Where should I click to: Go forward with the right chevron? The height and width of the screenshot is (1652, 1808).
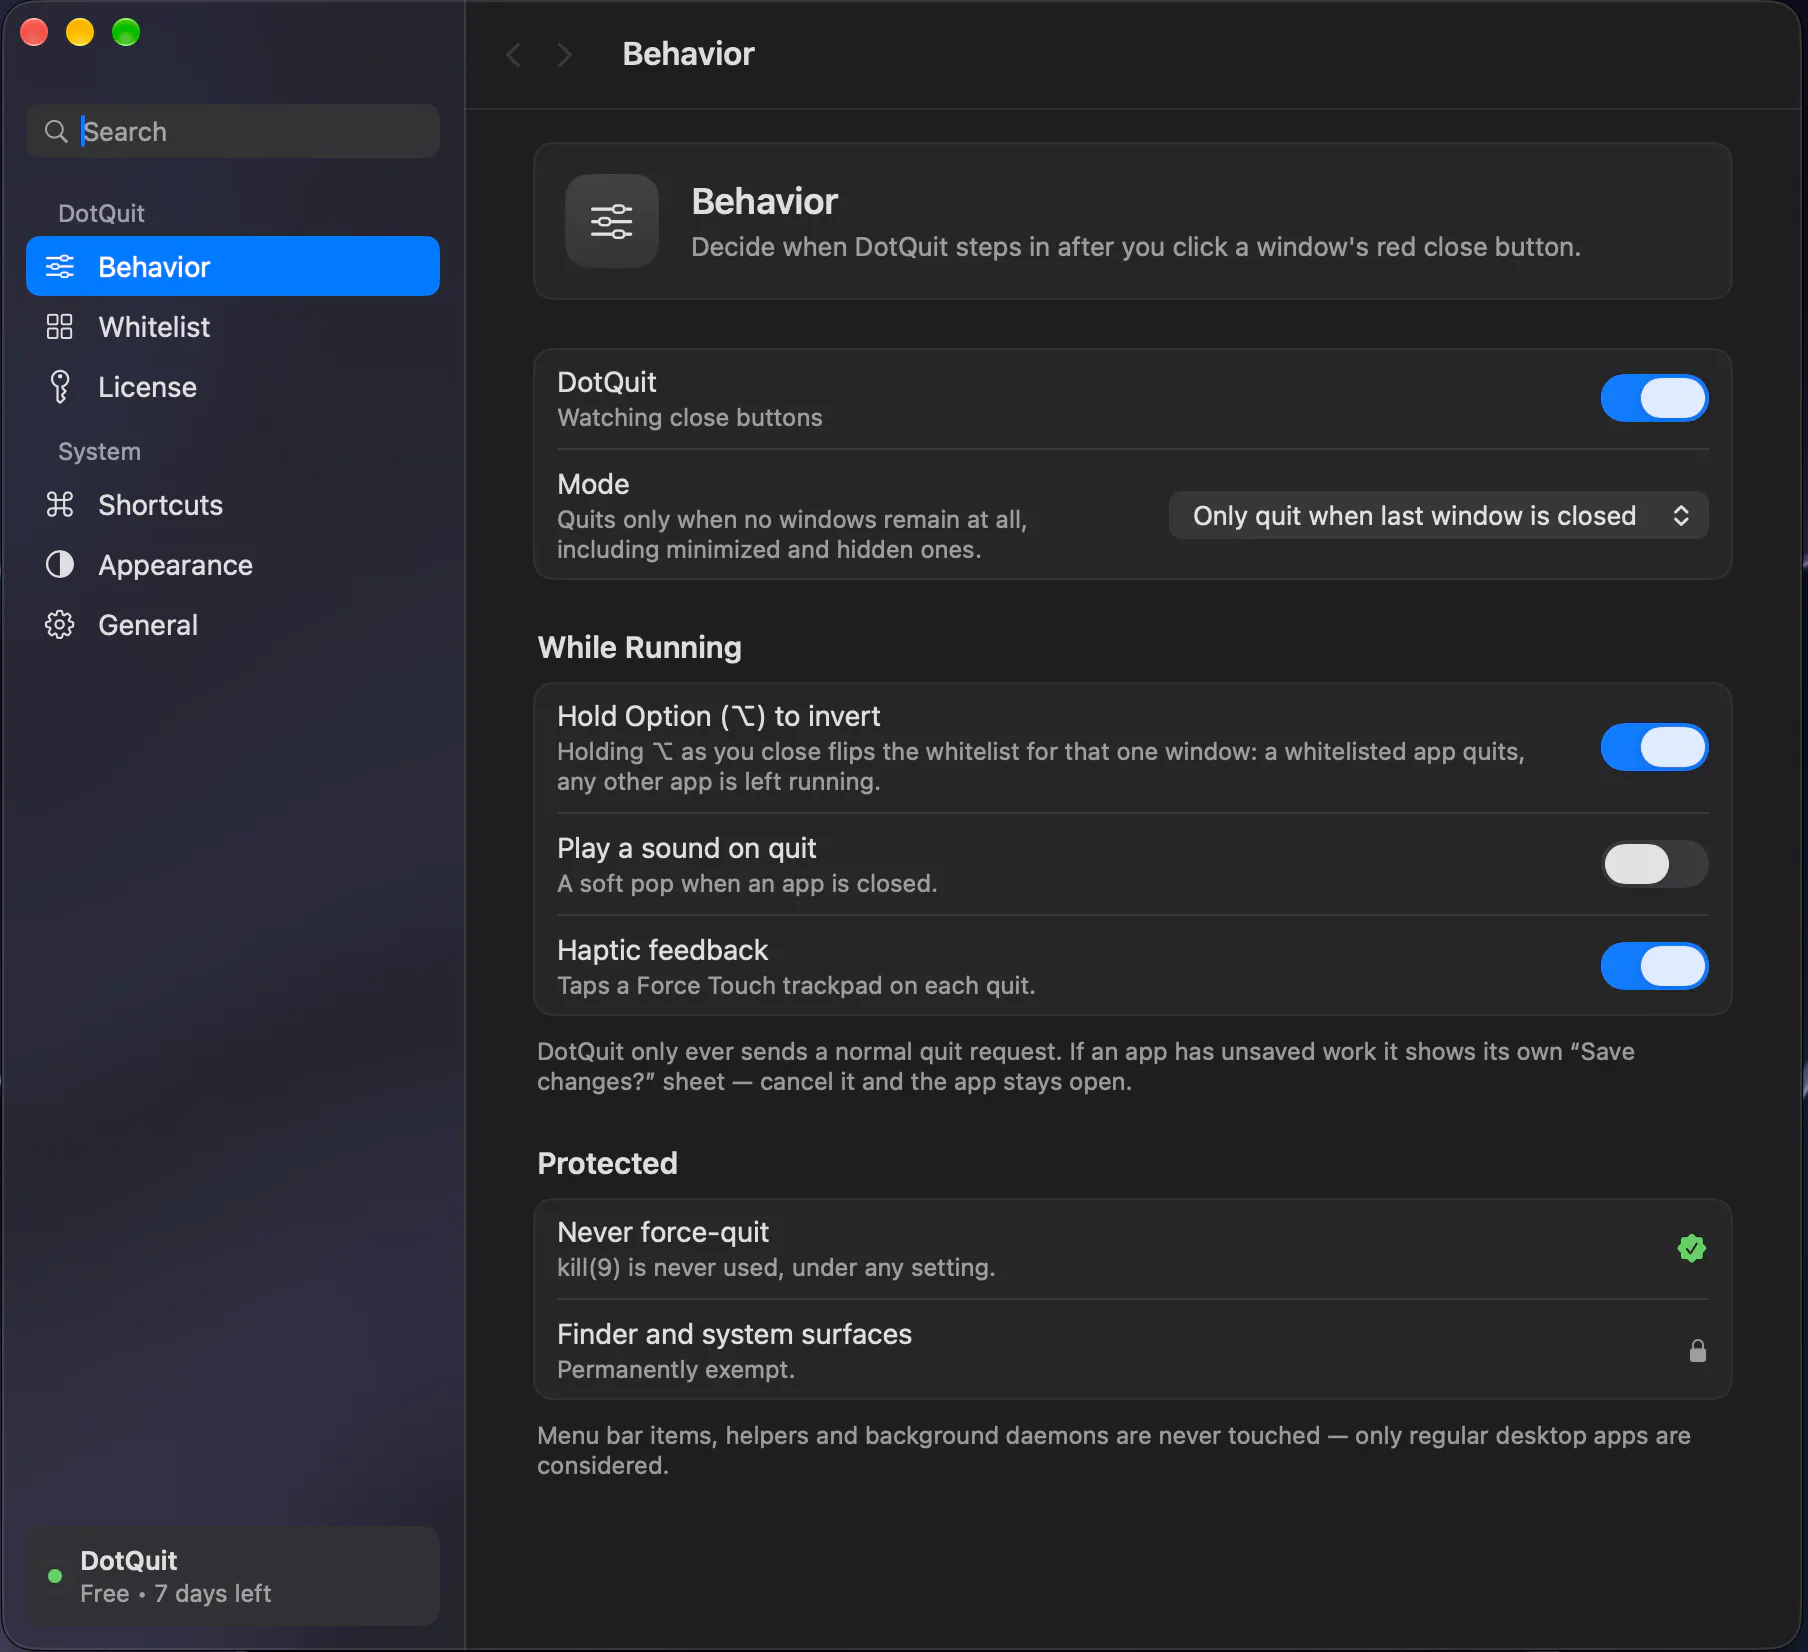pos(565,54)
